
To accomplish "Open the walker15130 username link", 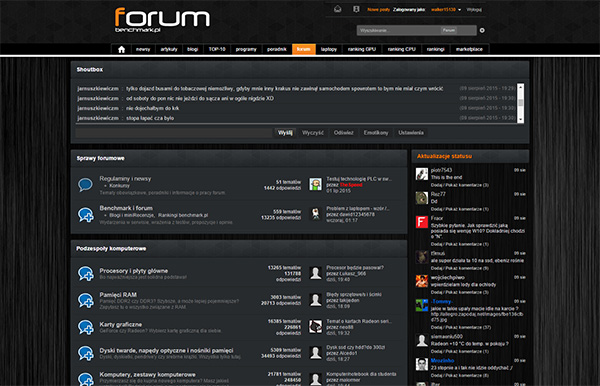I will 443,10.
